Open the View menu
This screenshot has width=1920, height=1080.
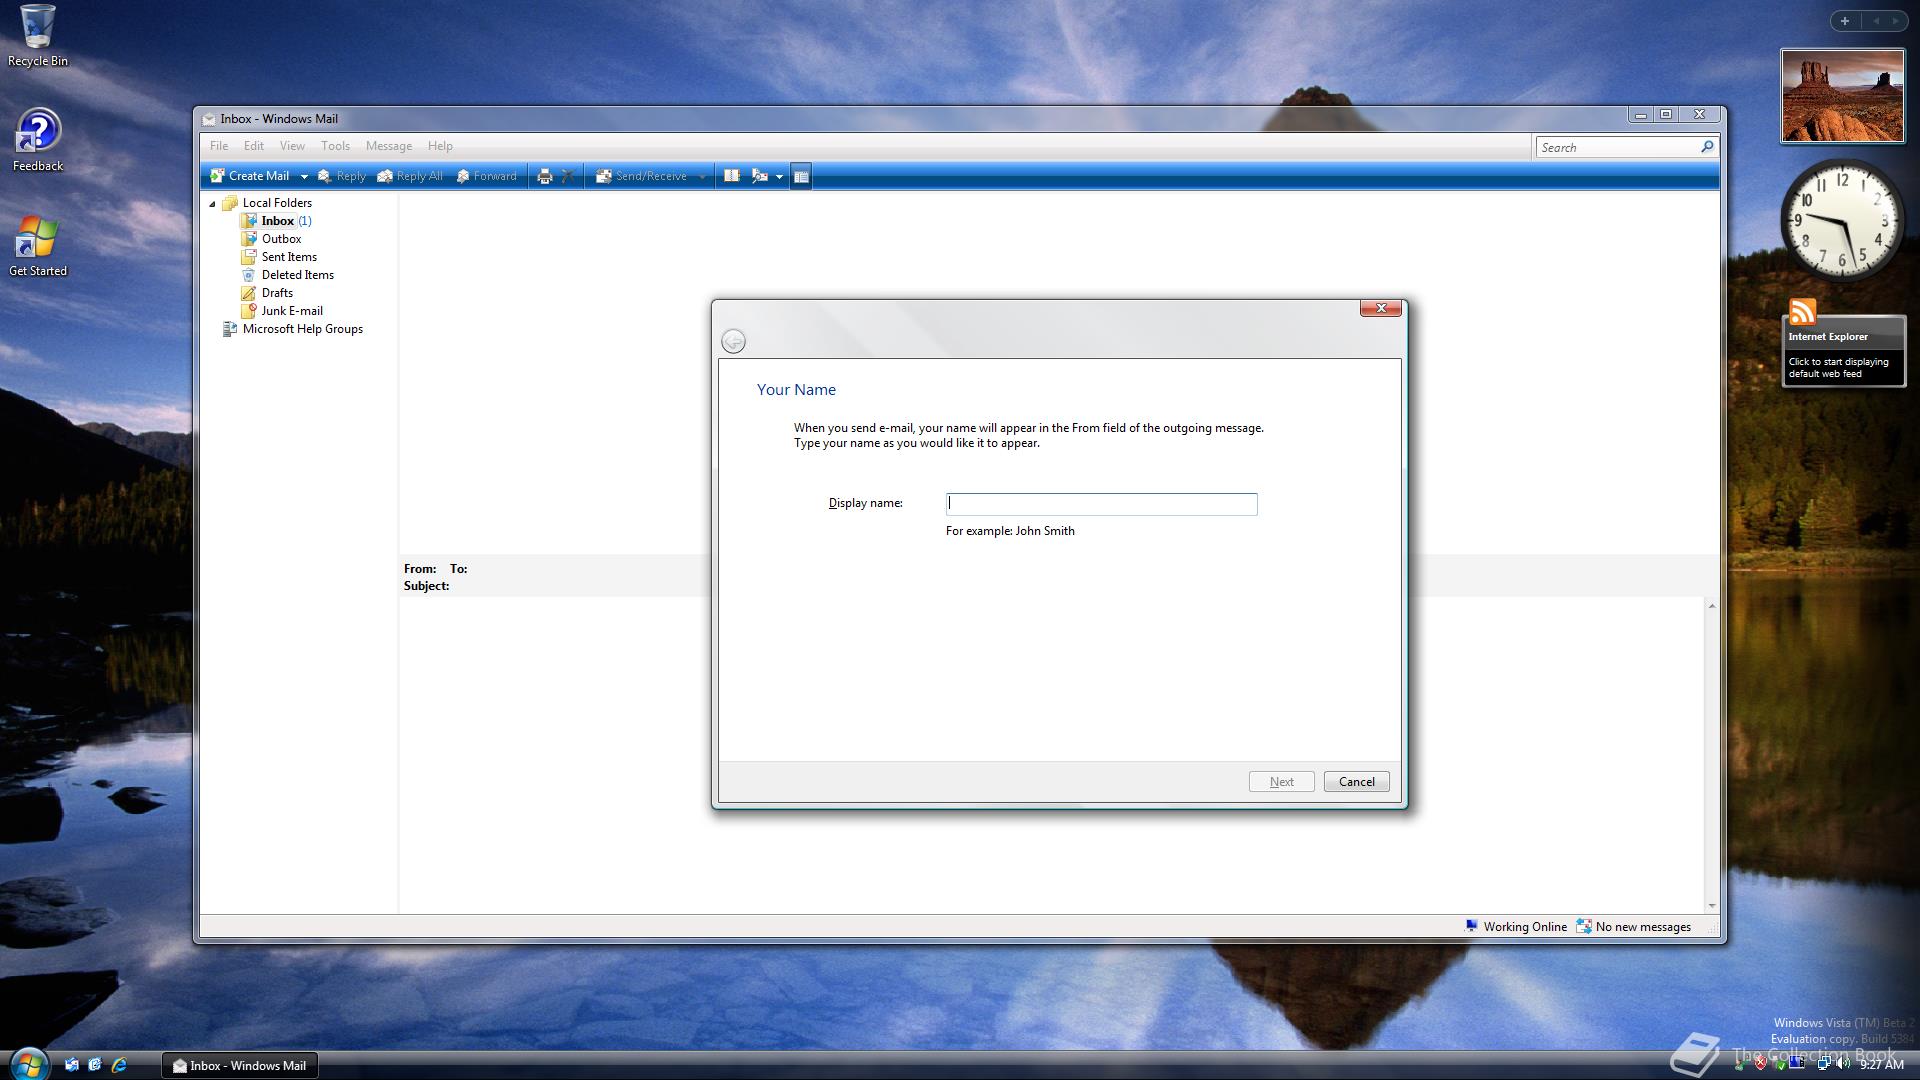292,146
